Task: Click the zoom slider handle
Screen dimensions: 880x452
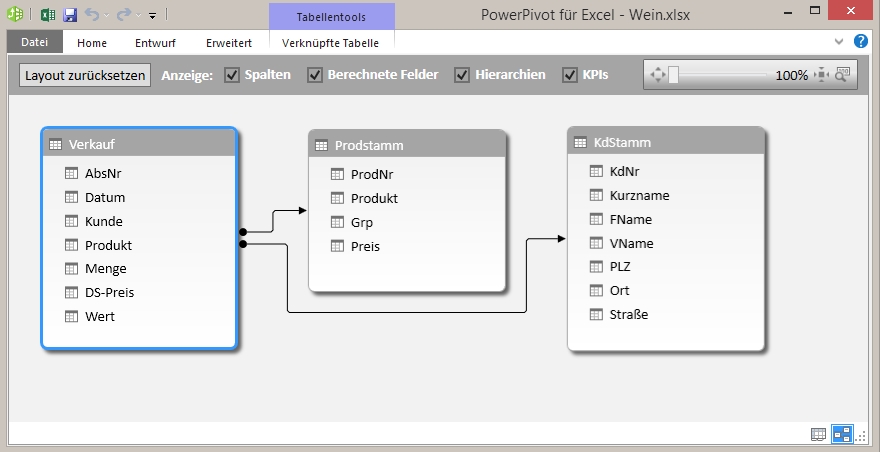Action: (674, 75)
